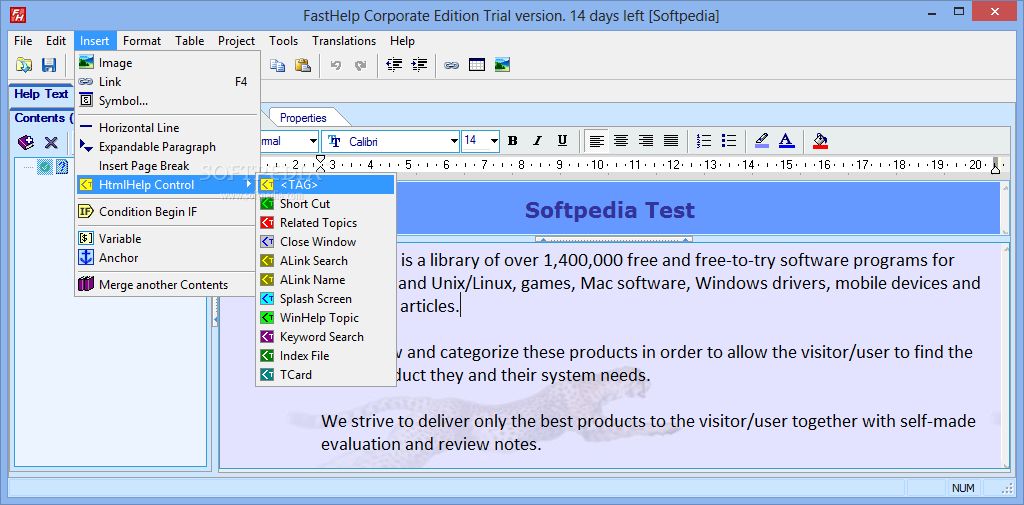Toggle Bold formatting
Screen dimensions: 1024x505
513,140
